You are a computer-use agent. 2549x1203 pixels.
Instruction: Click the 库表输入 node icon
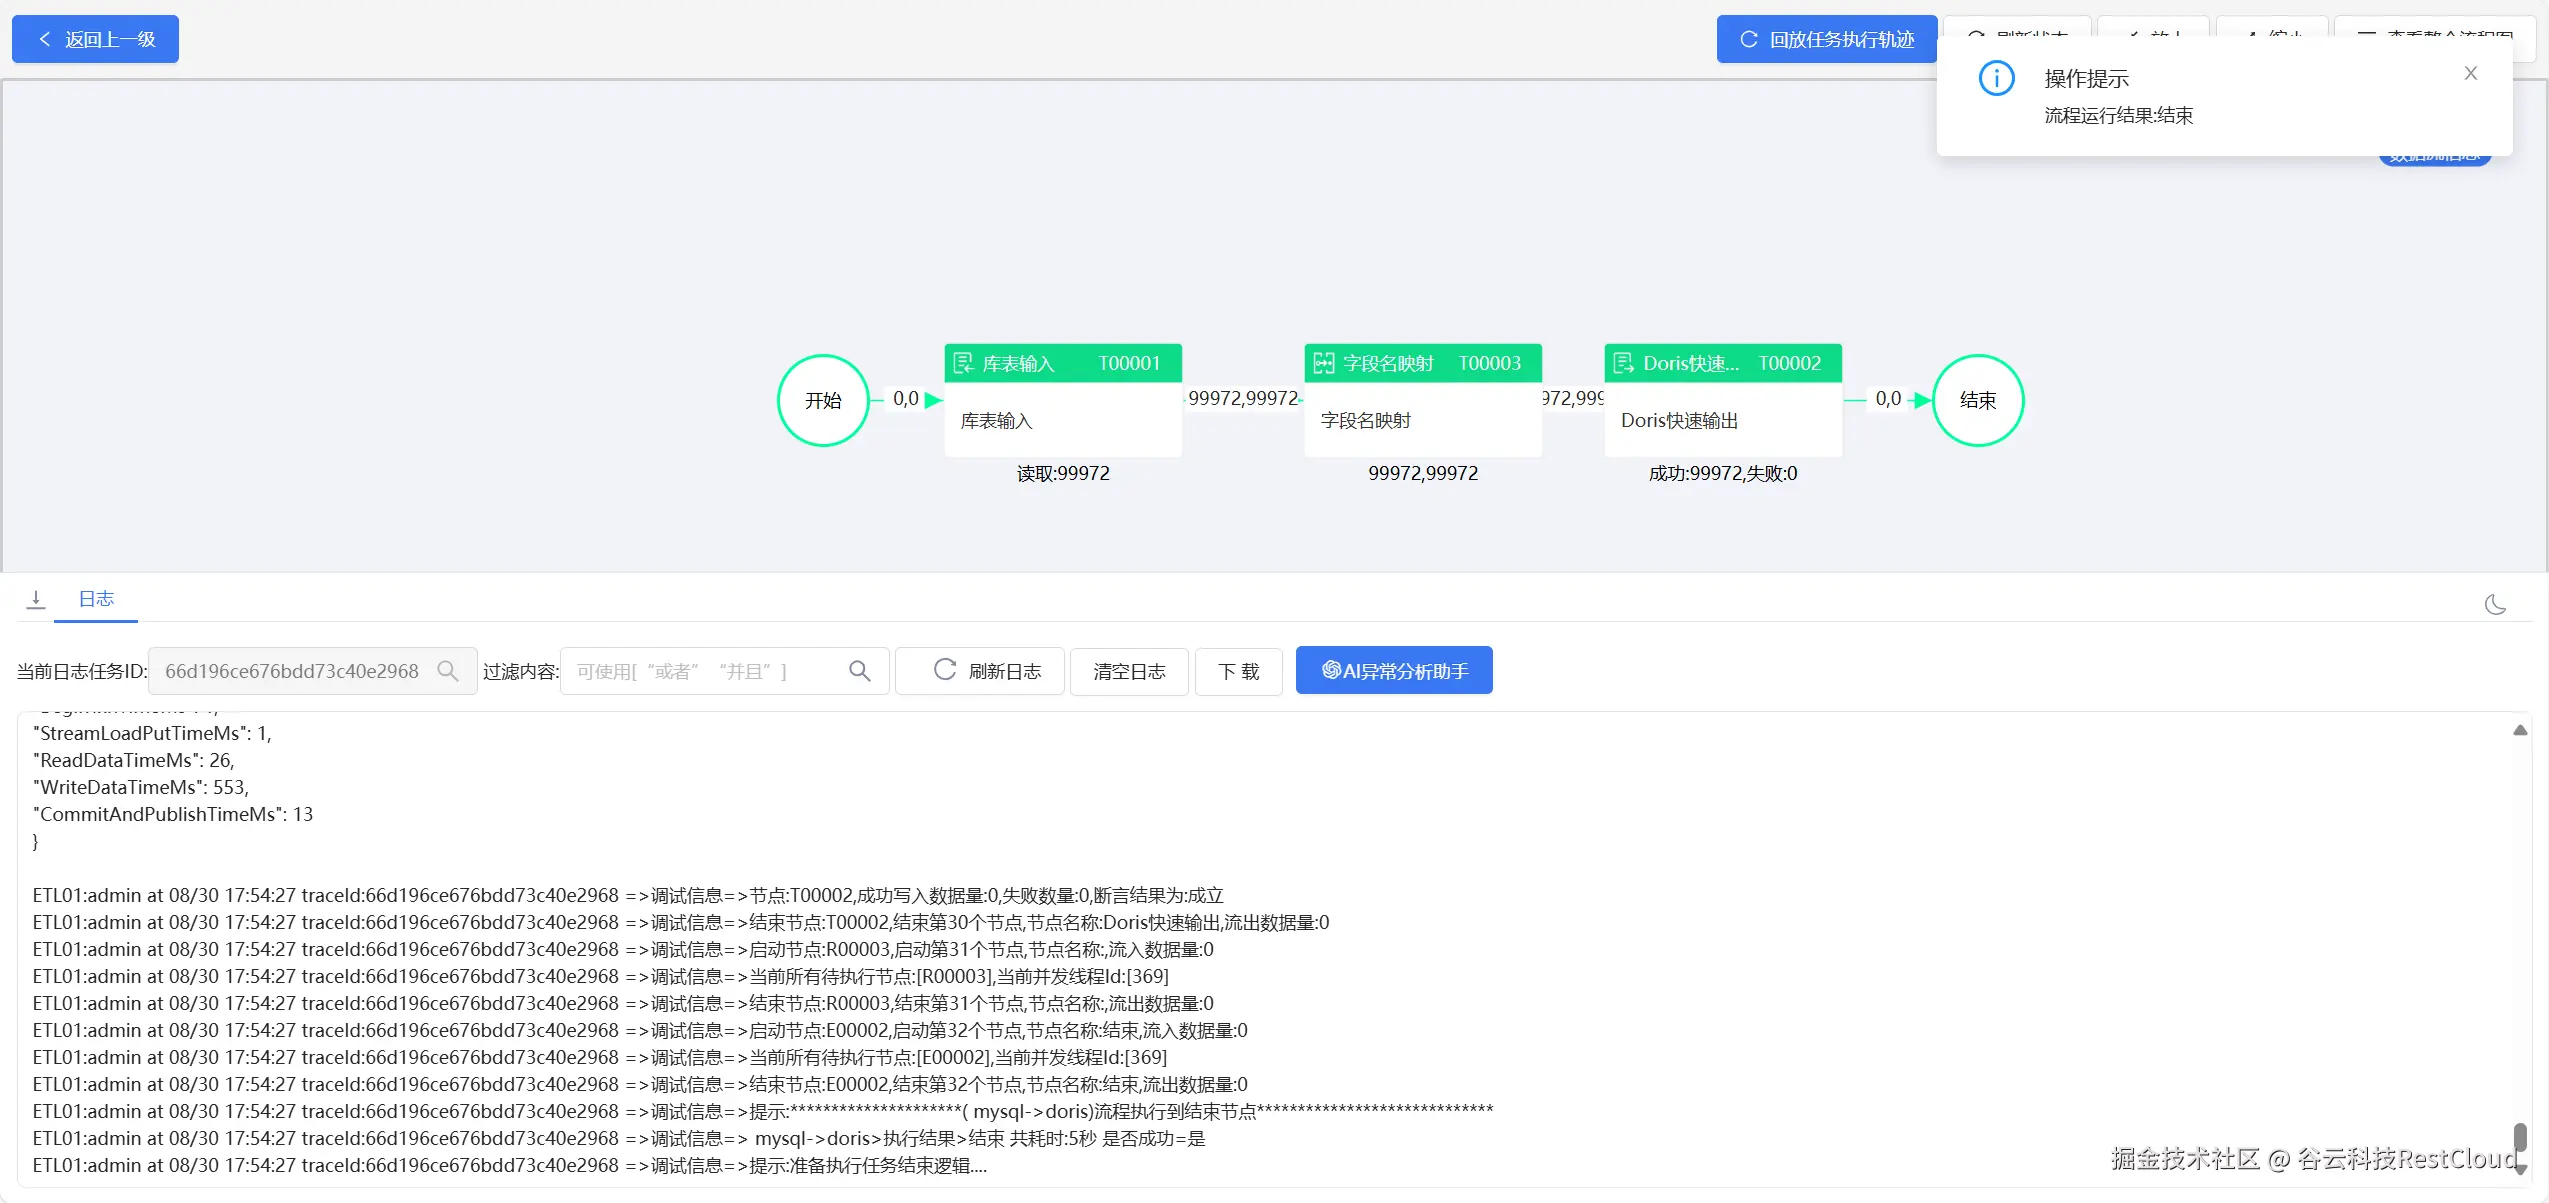(963, 363)
